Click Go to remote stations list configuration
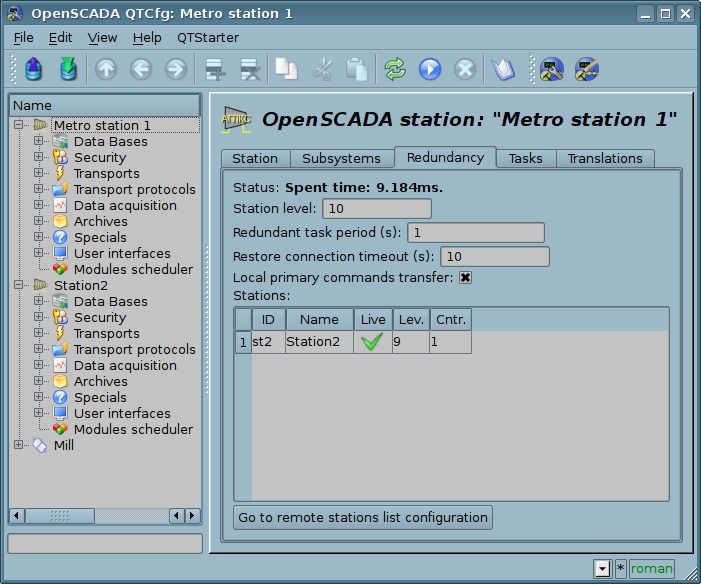This screenshot has height=584, width=701. [x=363, y=517]
